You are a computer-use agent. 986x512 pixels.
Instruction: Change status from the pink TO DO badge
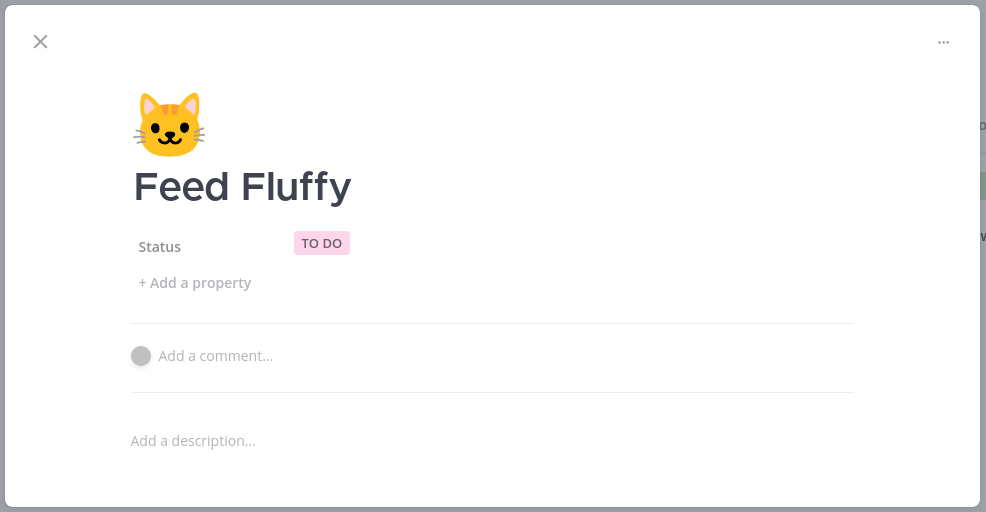click(x=322, y=243)
